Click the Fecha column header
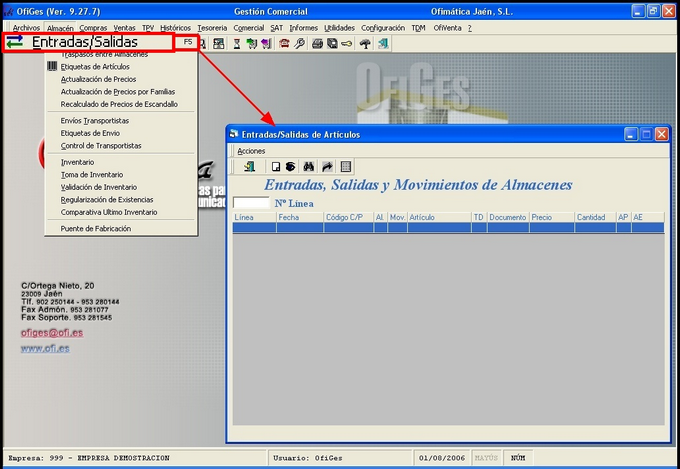680x469 pixels. [x=300, y=217]
